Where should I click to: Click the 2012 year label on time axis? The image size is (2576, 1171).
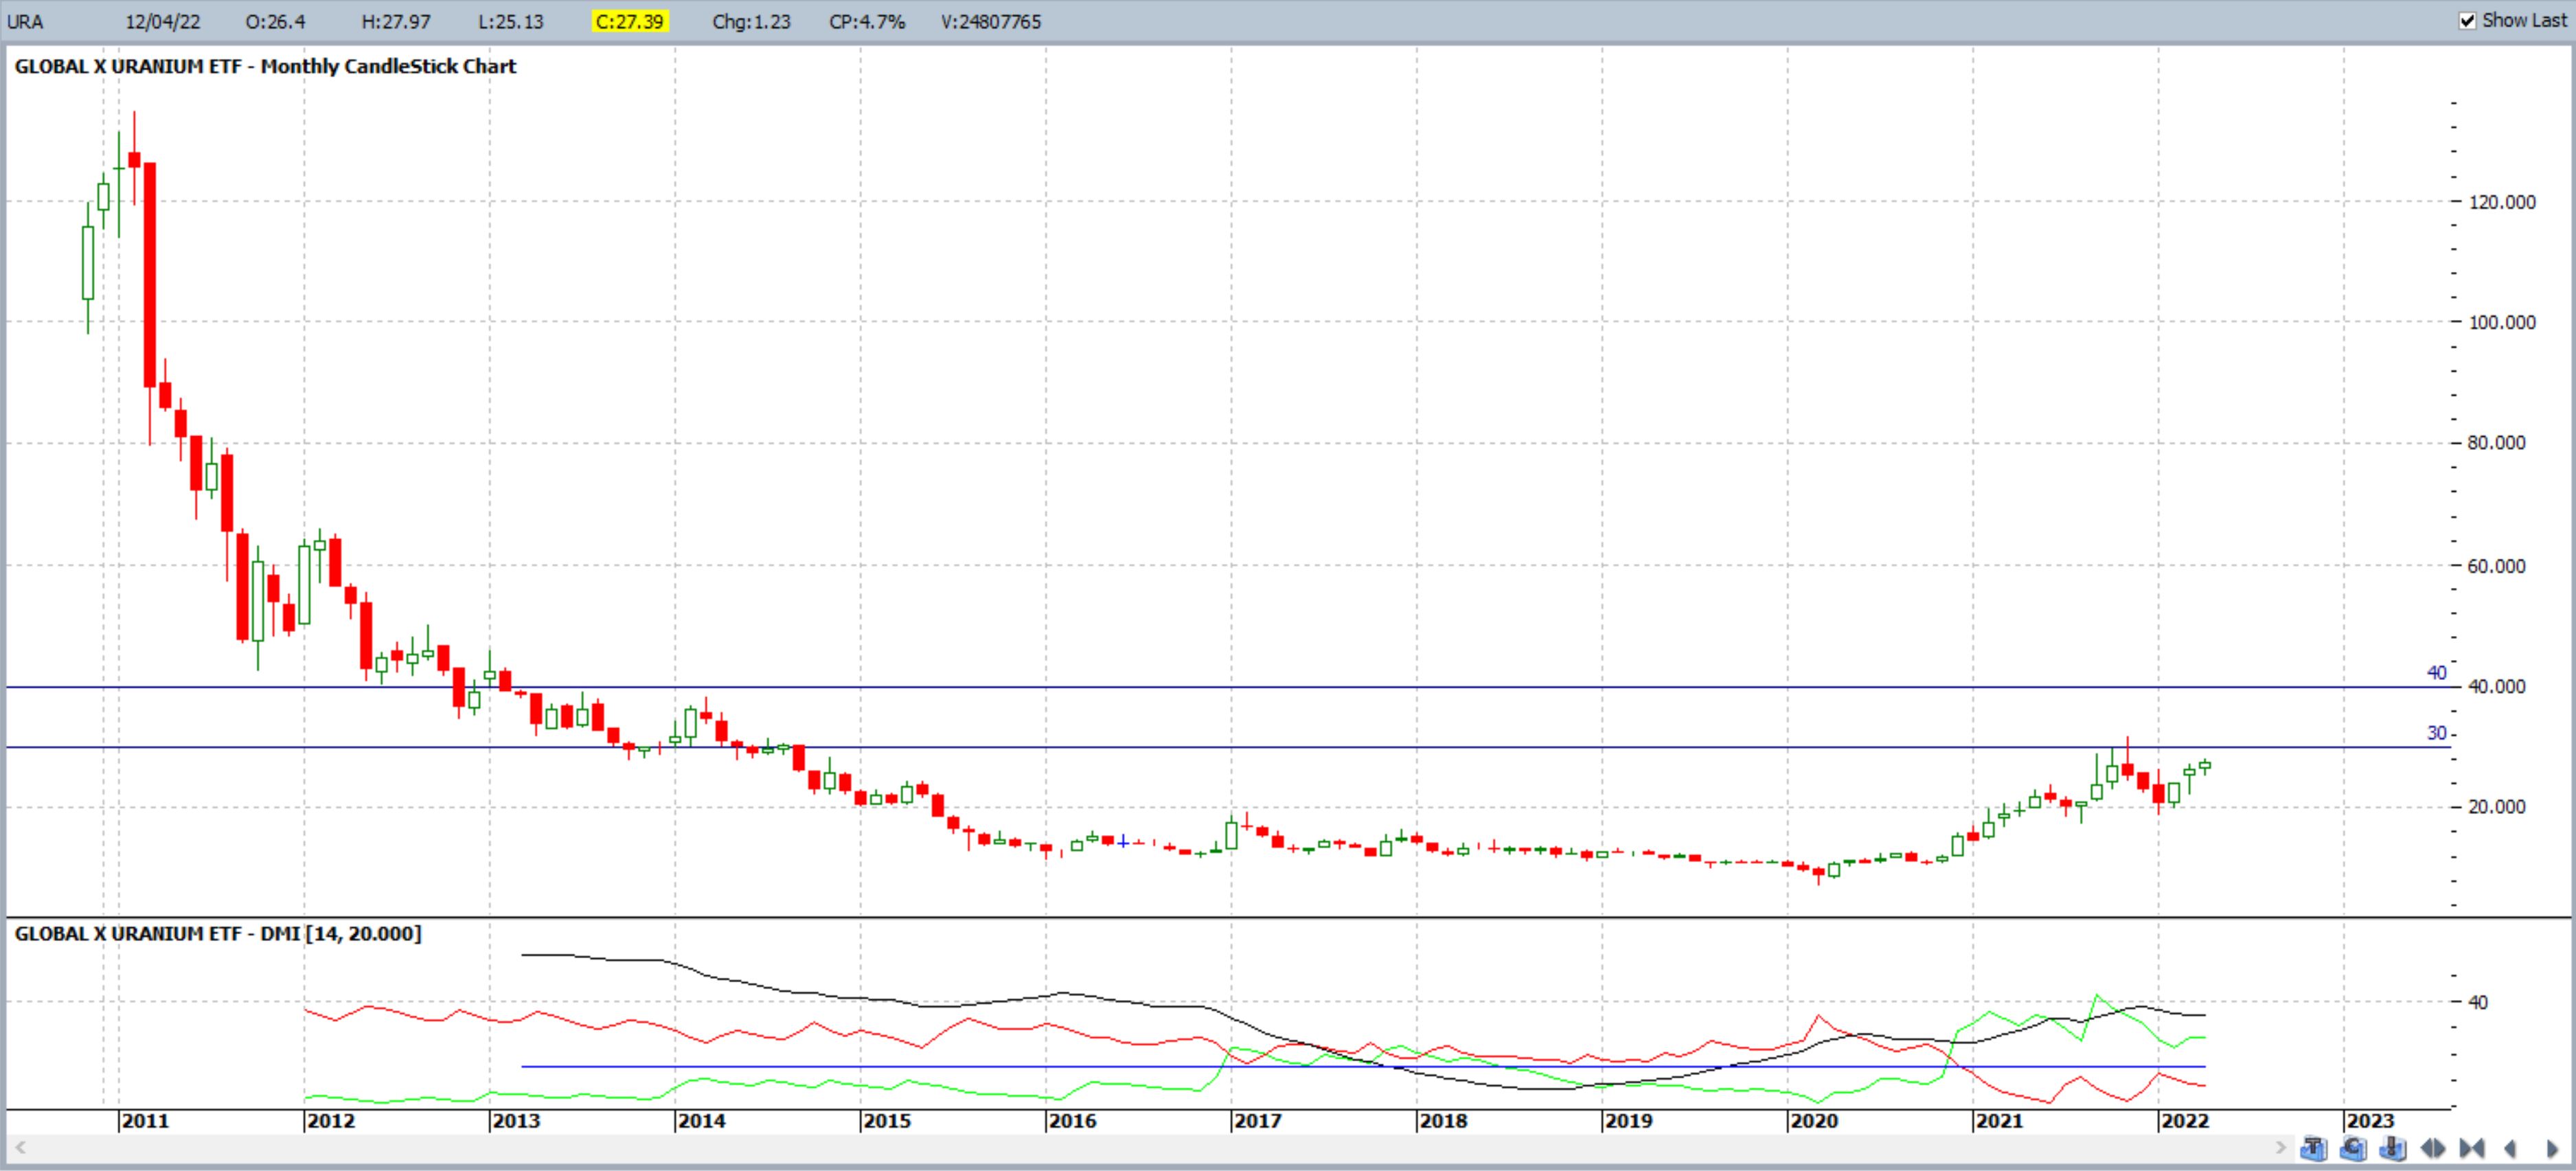point(331,1121)
